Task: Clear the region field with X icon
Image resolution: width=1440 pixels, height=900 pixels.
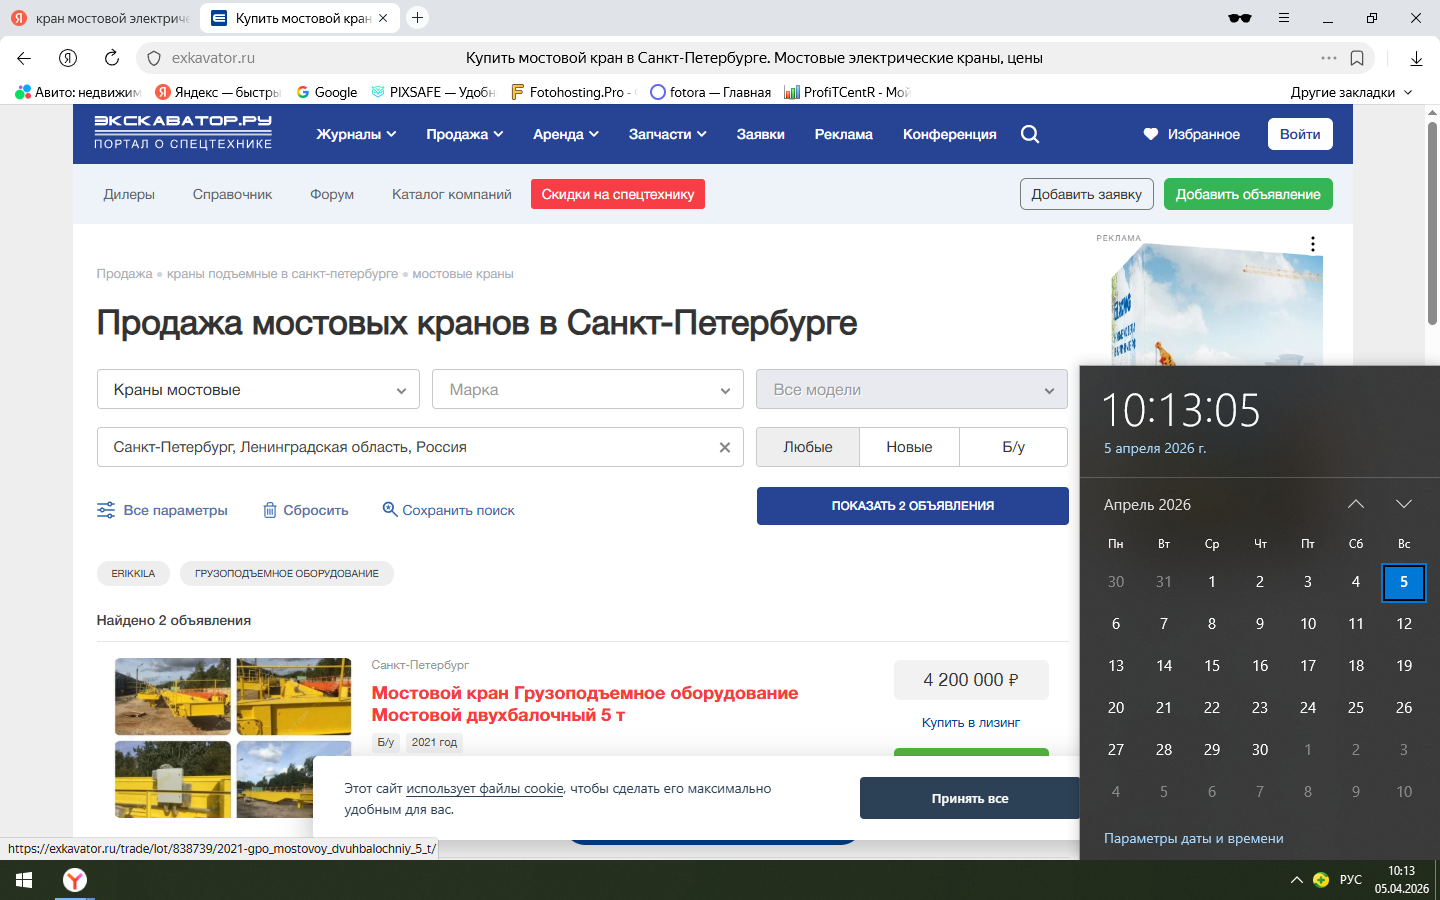Action: tap(725, 447)
